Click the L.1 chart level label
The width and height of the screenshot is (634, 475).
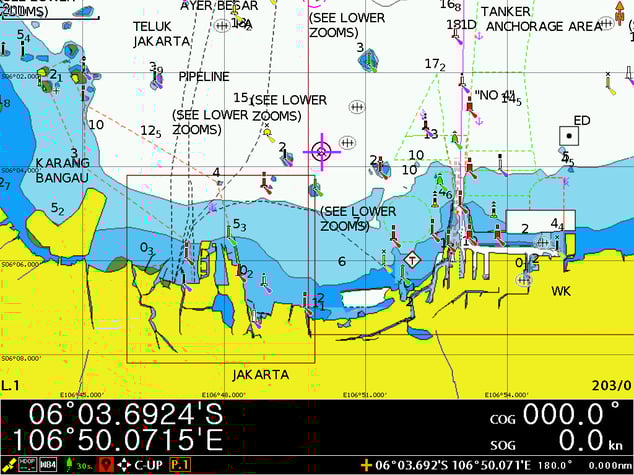tap(11, 385)
